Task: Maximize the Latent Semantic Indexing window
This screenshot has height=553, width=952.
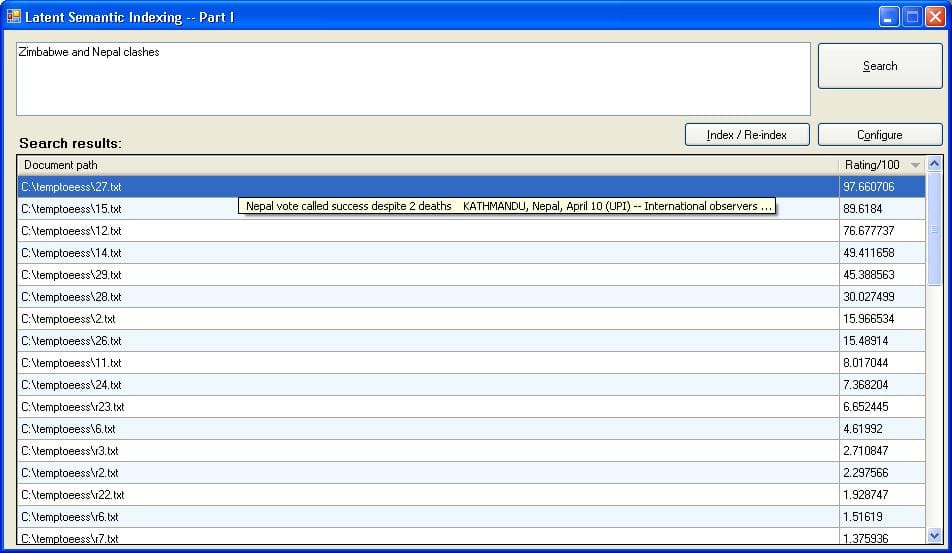Action: [912, 16]
